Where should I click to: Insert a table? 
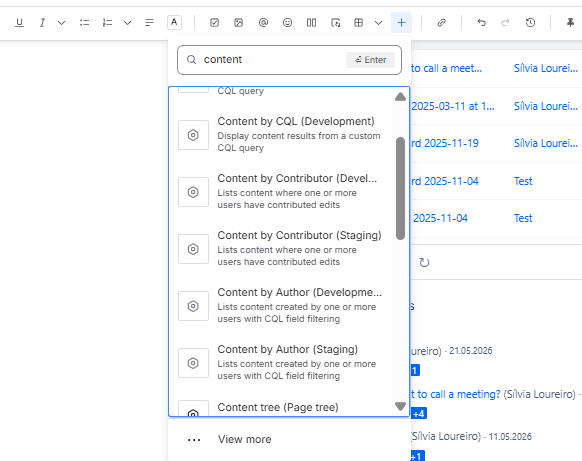[x=359, y=23]
